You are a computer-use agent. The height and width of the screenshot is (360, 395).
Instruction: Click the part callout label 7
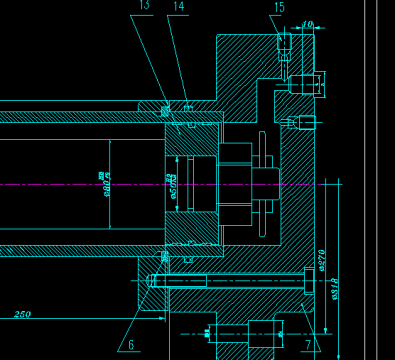pyautogui.click(x=308, y=345)
